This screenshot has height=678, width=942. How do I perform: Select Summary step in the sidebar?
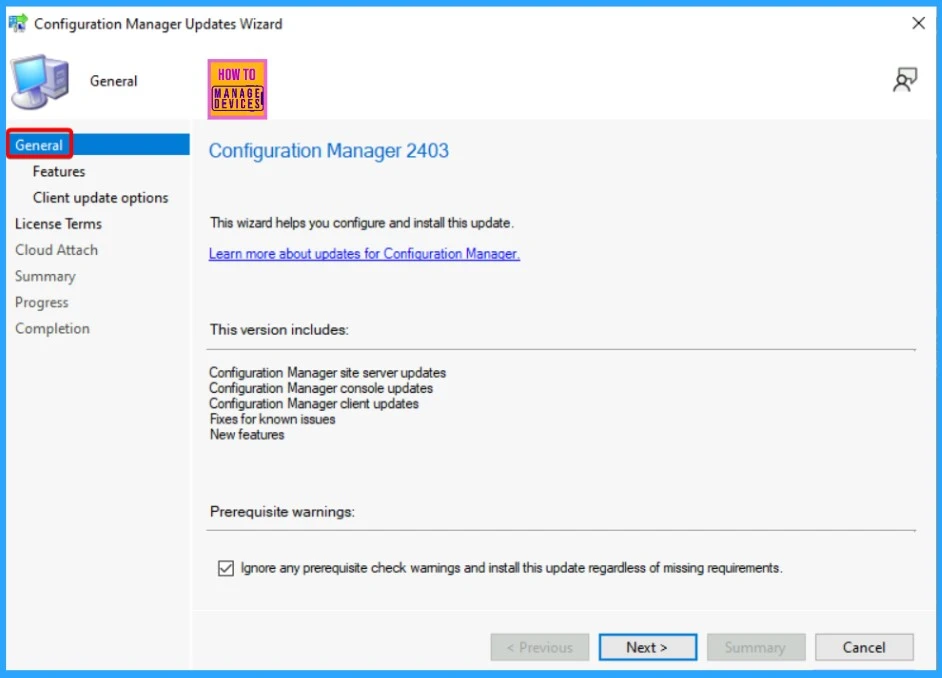point(45,276)
